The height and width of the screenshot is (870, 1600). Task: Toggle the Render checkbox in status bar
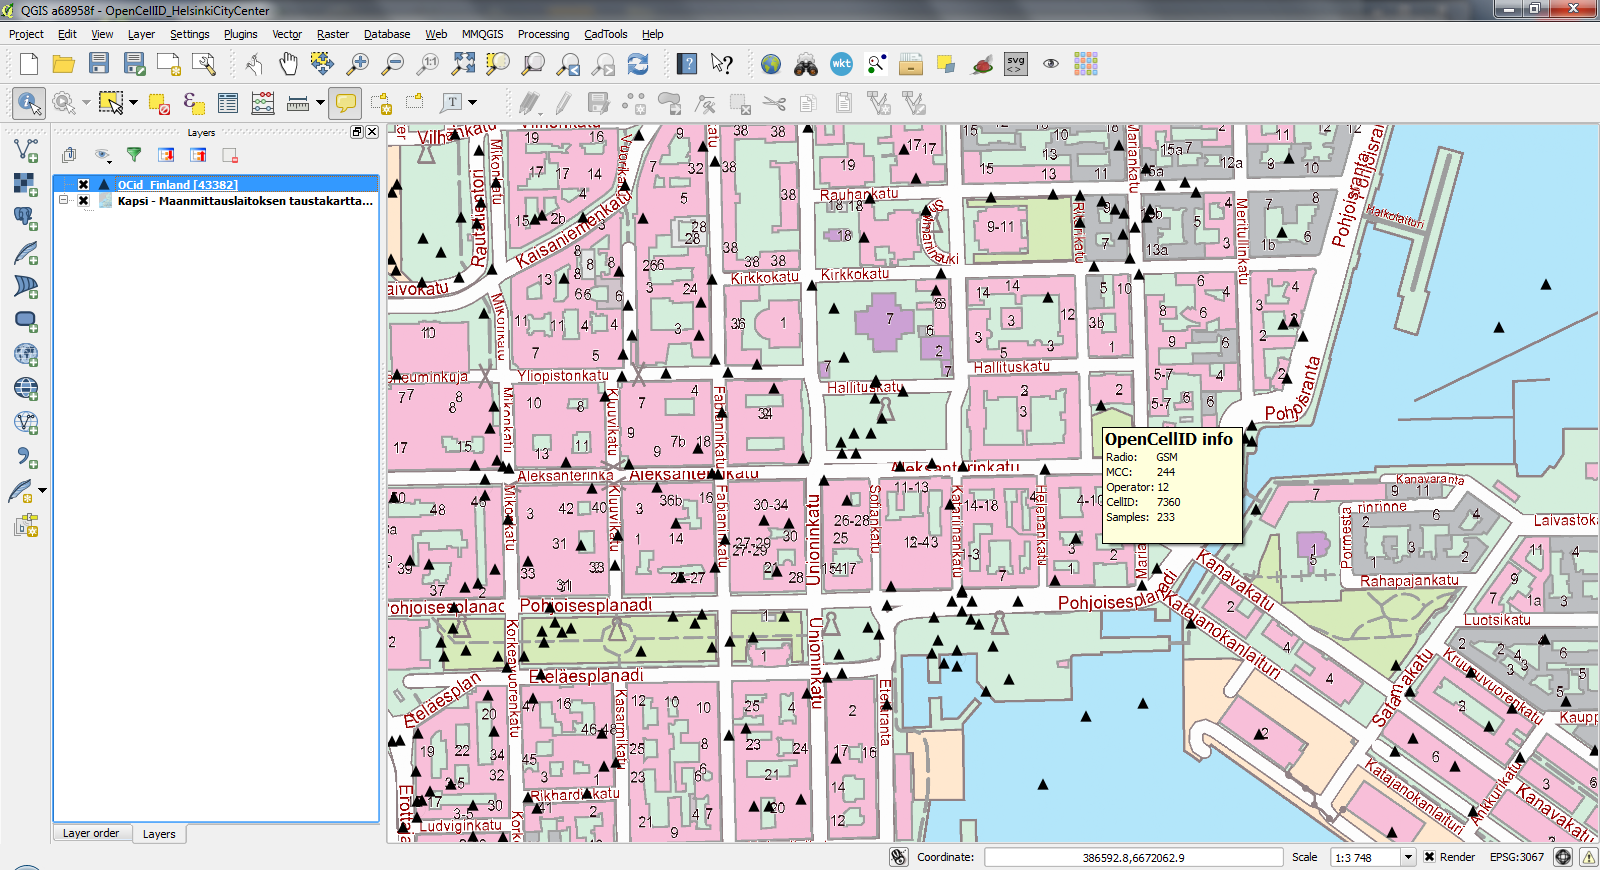[1430, 857]
